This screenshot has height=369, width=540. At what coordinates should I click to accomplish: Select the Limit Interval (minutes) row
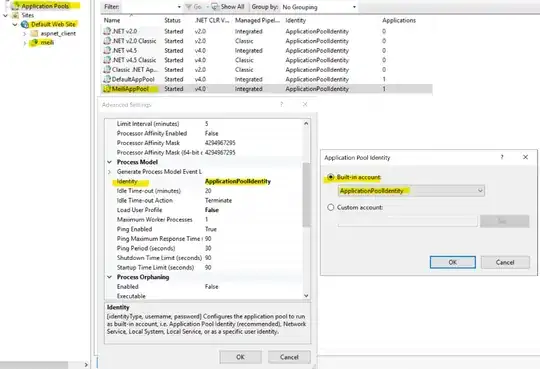point(204,124)
